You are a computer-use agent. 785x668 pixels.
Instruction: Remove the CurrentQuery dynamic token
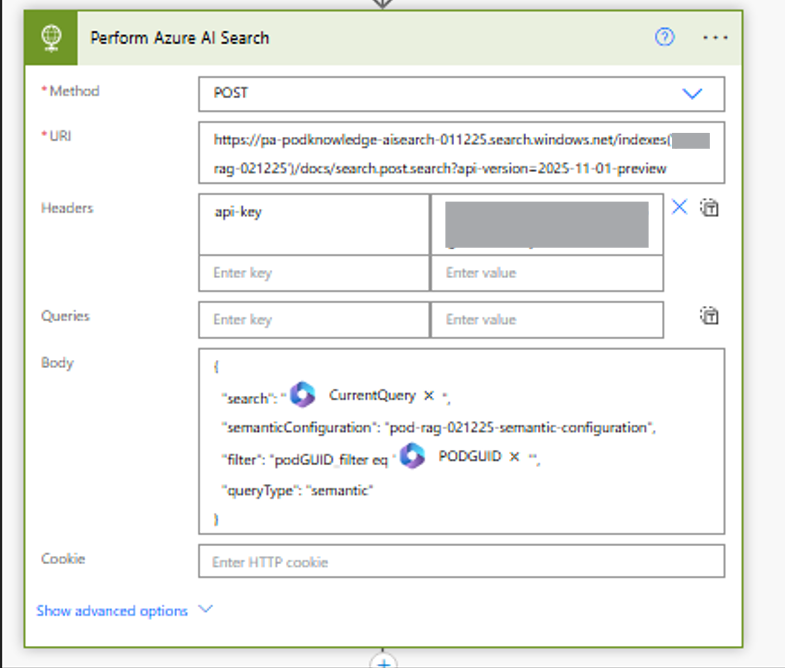coord(428,395)
